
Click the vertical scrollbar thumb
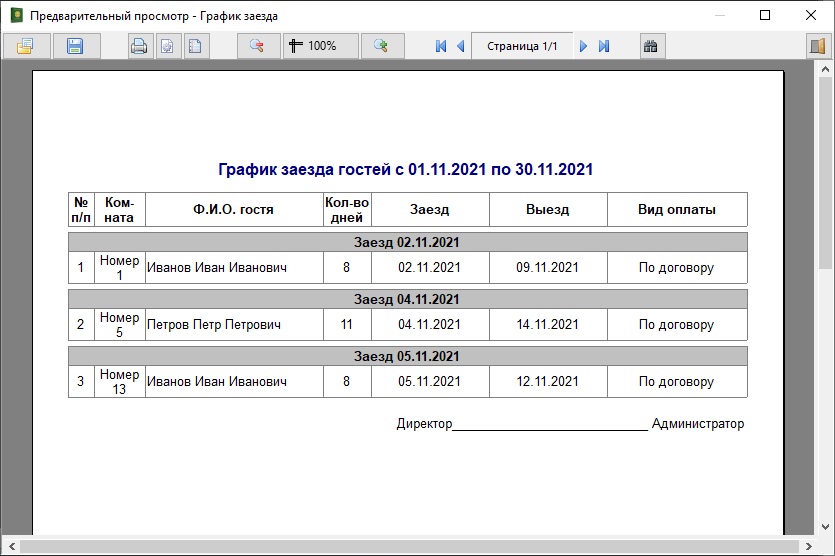[826, 170]
